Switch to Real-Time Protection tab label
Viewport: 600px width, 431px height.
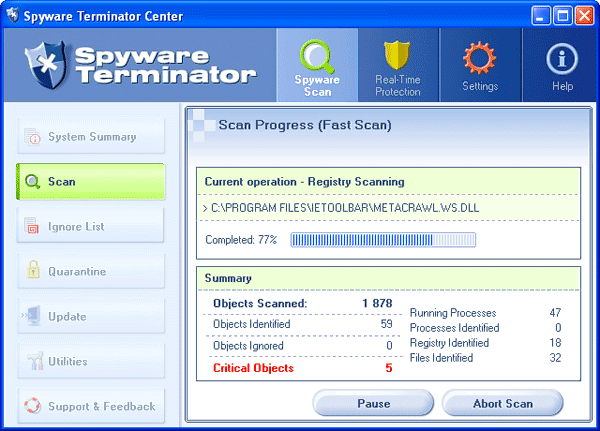coord(398,86)
